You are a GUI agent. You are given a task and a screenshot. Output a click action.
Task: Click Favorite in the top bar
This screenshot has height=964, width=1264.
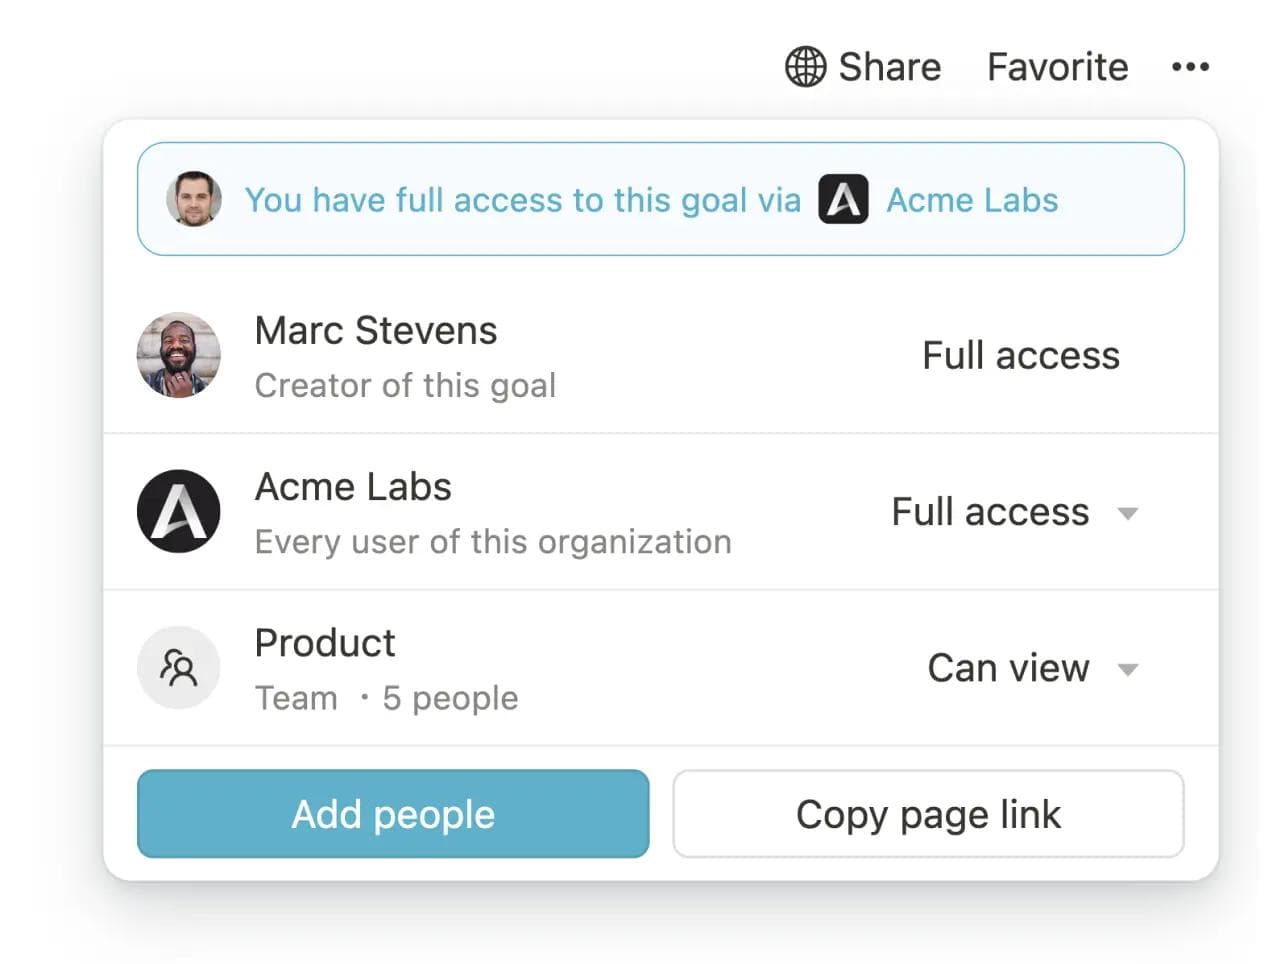[1056, 67]
